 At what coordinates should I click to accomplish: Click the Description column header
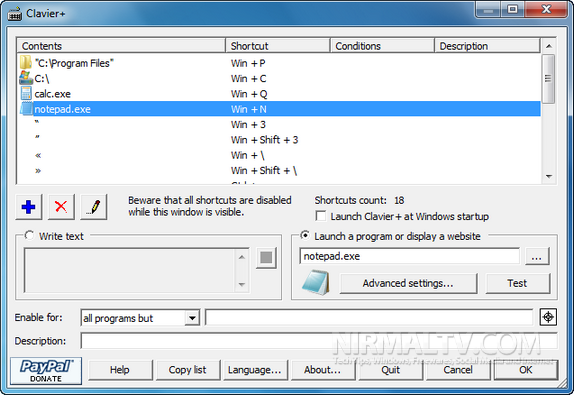[x=487, y=46]
